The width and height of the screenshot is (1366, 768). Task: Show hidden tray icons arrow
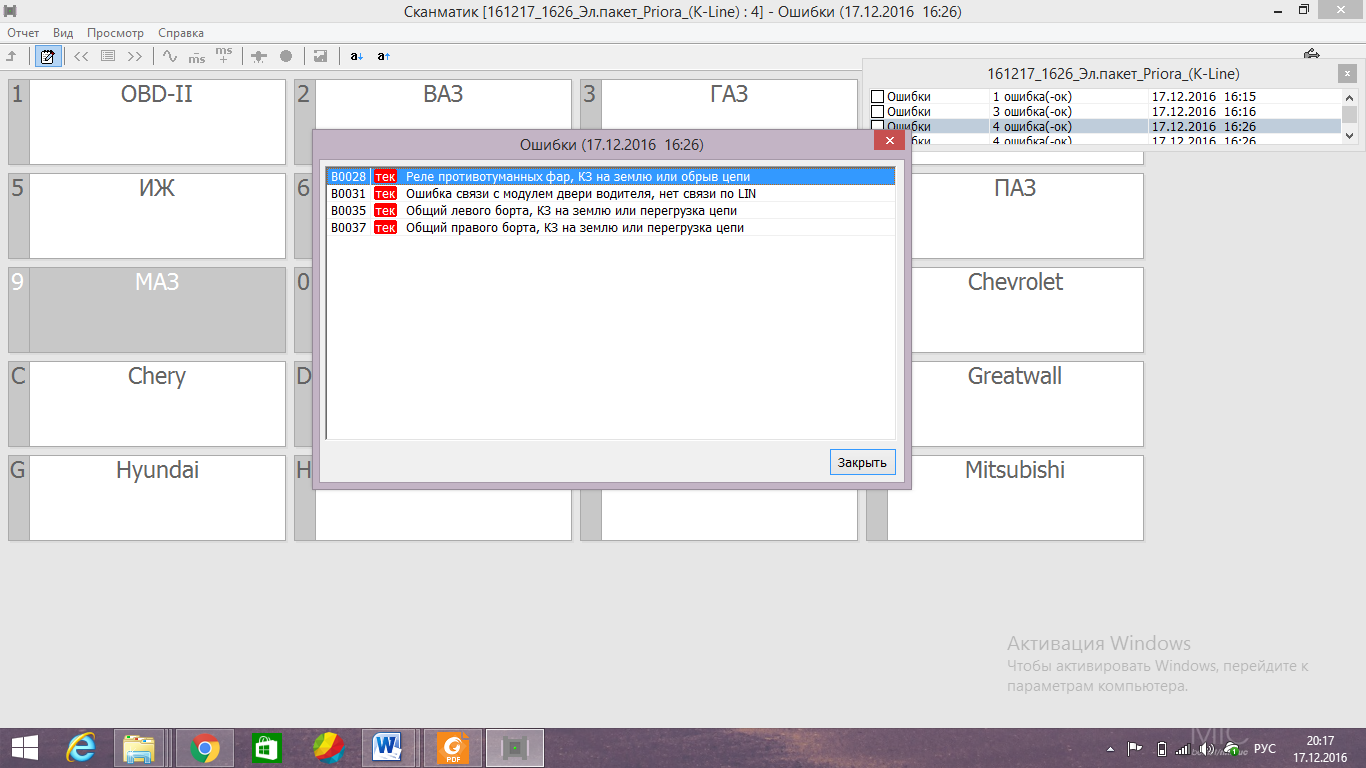coord(1111,748)
